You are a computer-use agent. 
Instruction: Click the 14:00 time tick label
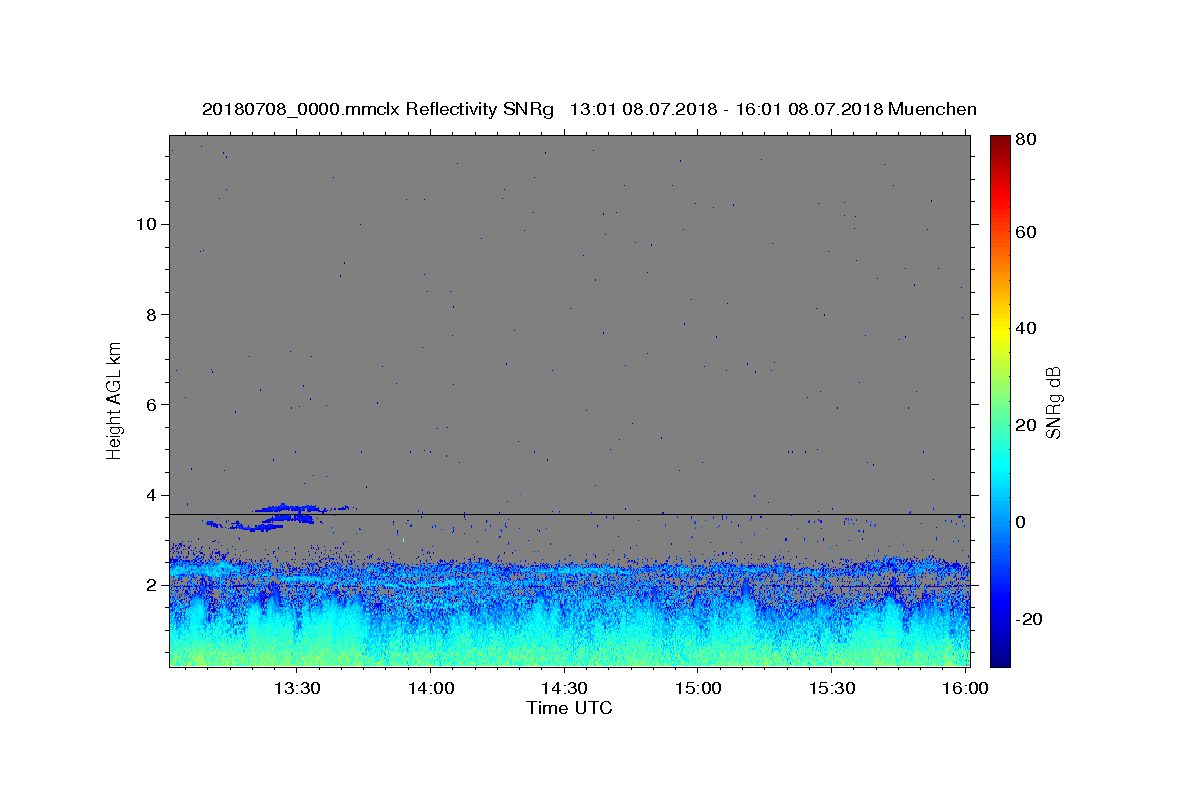(x=431, y=688)
